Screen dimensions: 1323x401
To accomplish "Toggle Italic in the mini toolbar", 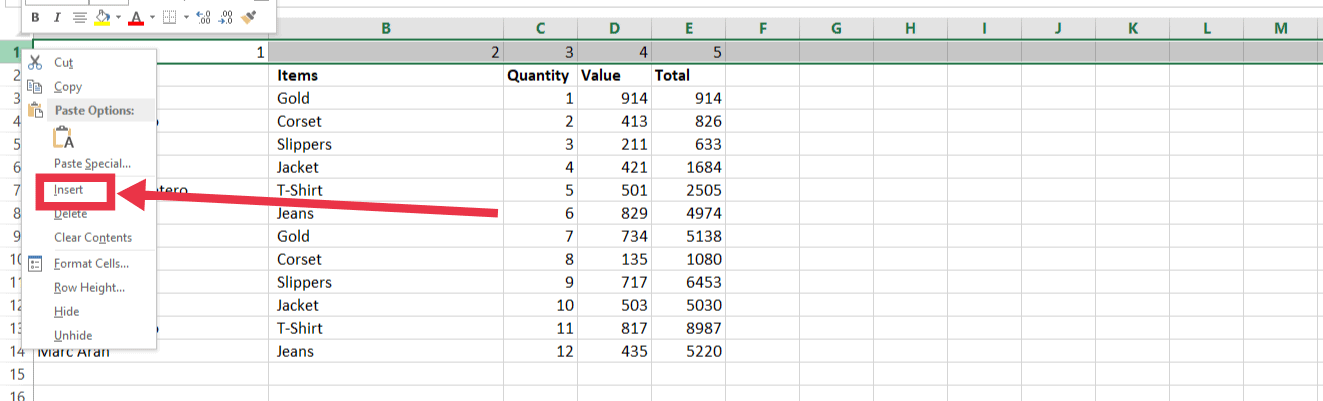I will (57, 17).
